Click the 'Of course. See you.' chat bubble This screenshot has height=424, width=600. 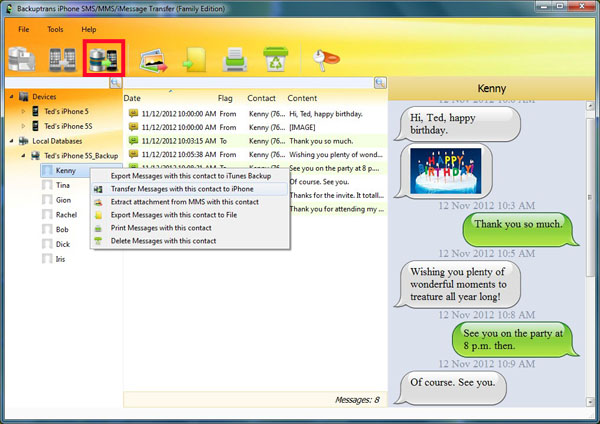click(451, 388)
